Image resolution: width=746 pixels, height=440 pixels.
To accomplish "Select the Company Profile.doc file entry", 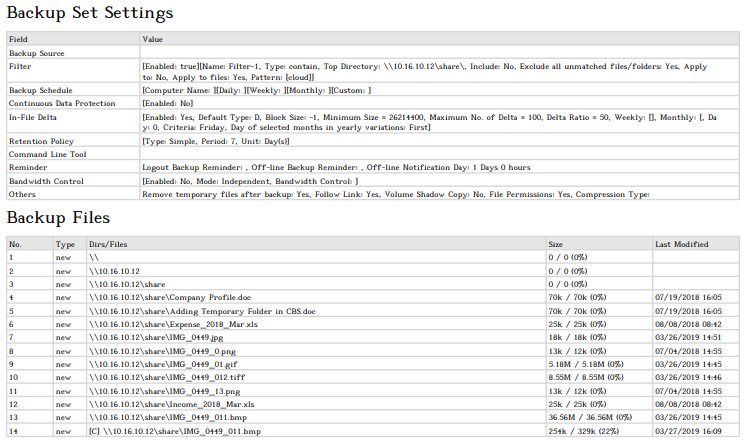I will pyautogui.click(x=159, y=297).
